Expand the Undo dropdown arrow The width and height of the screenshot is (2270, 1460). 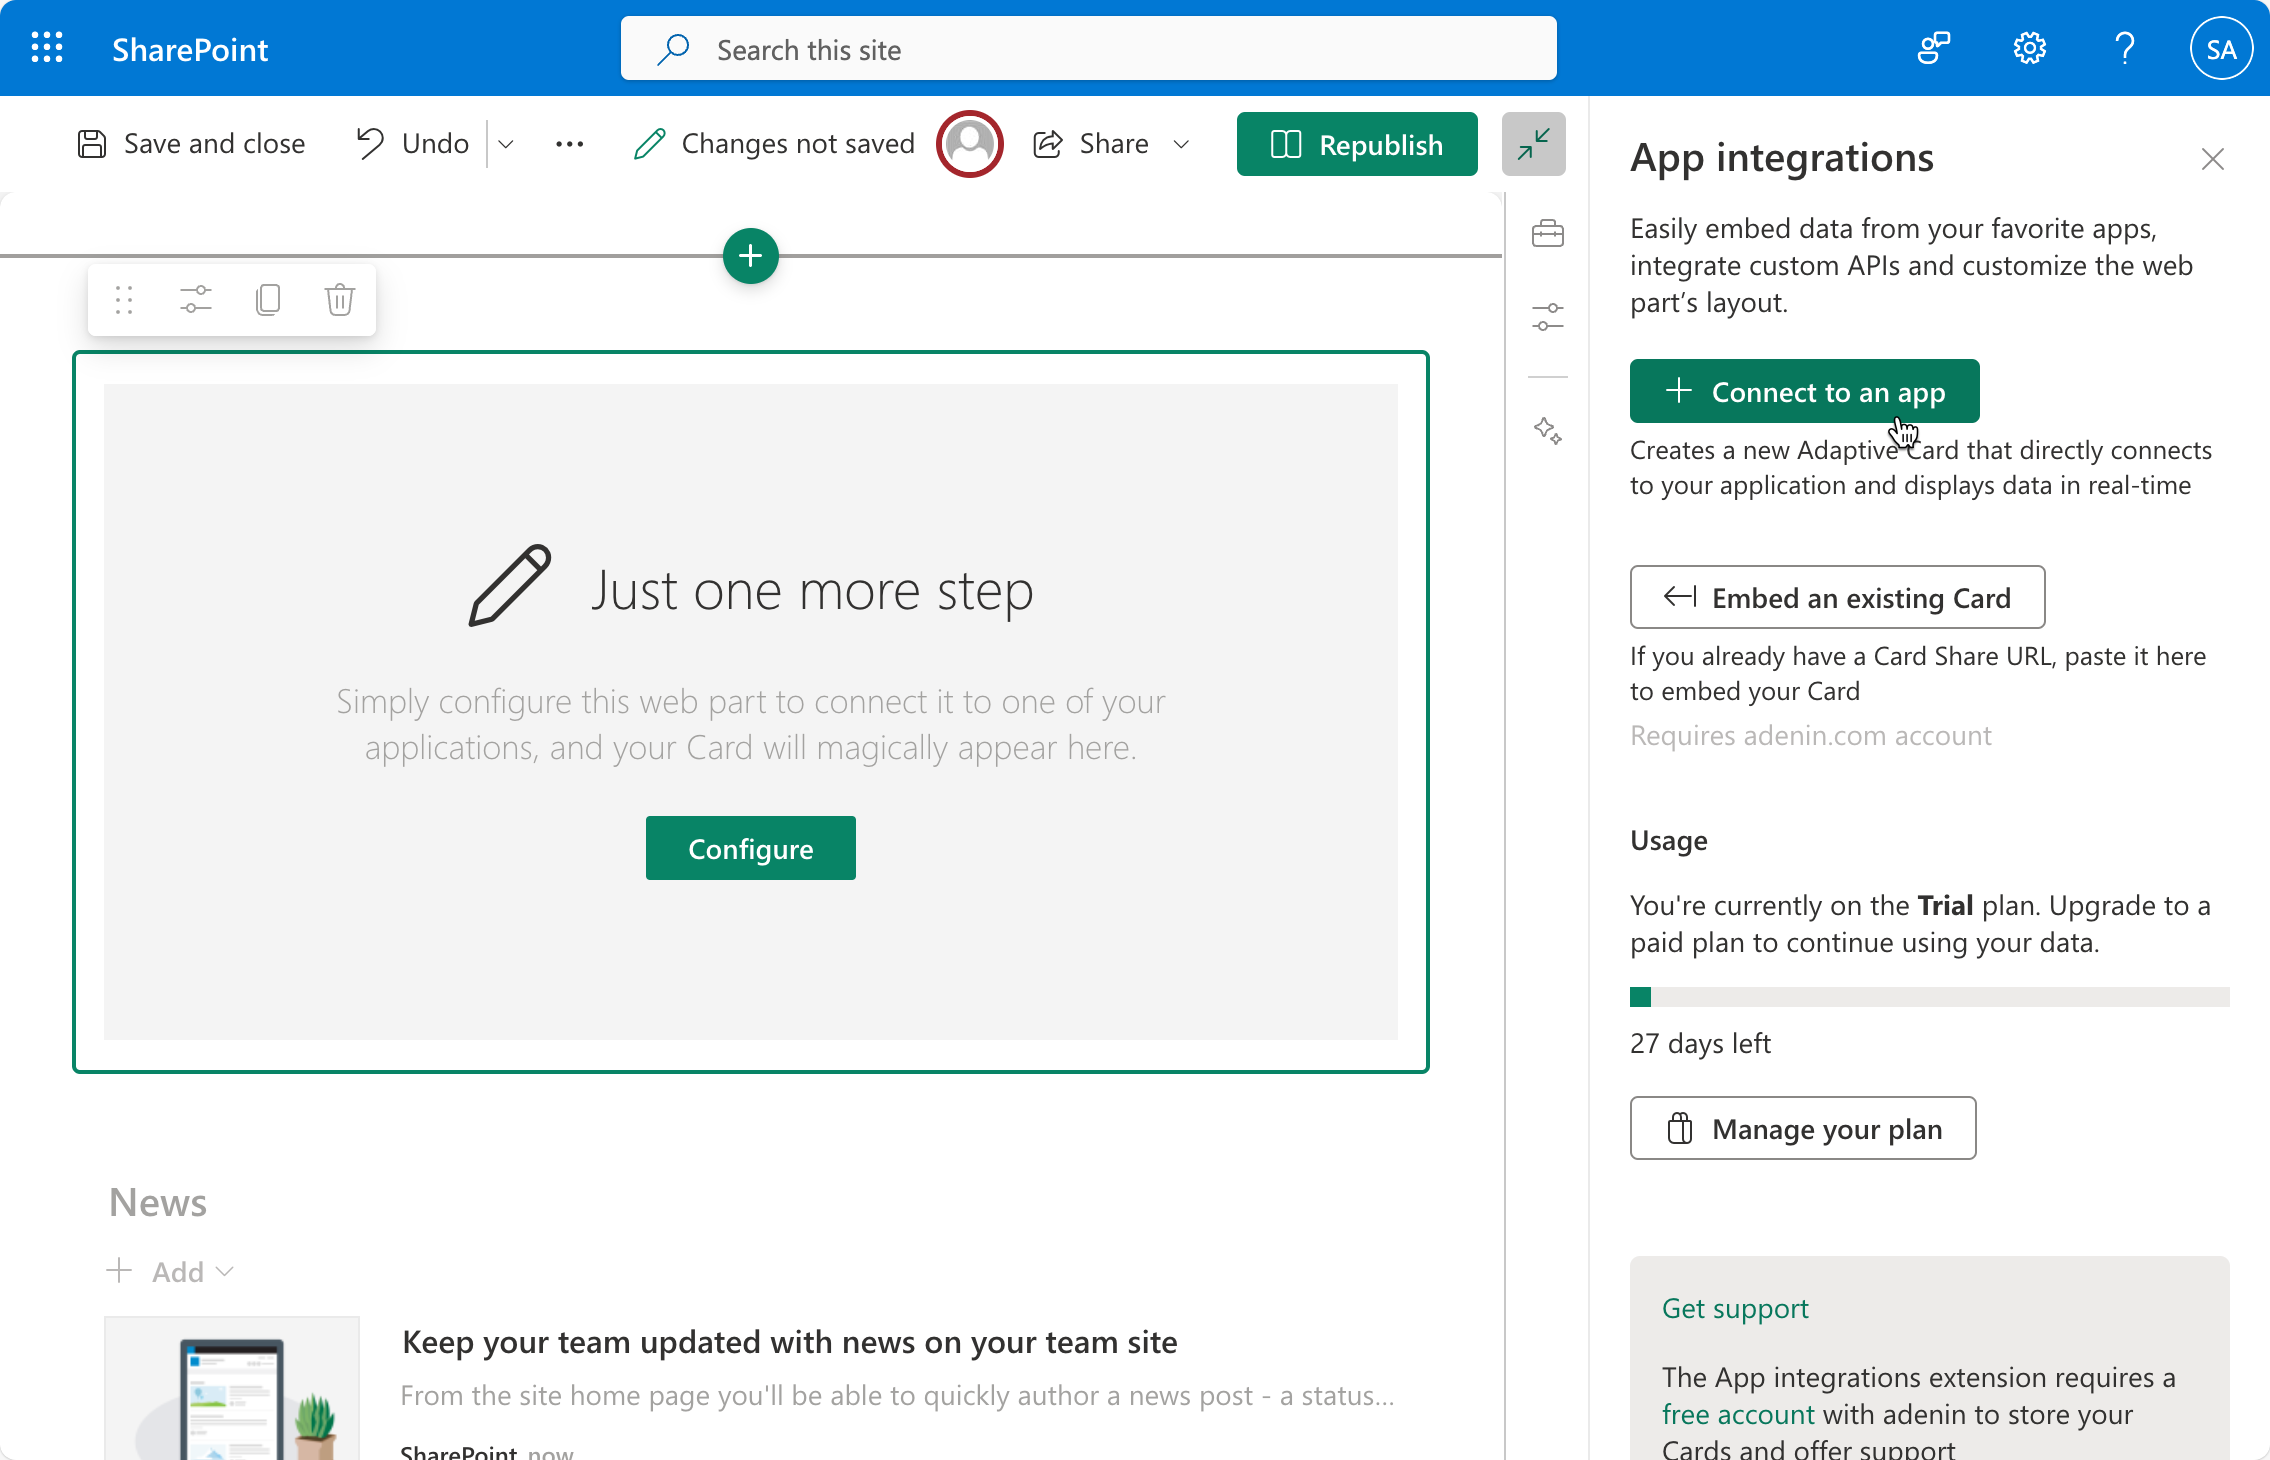coord(506,144)
